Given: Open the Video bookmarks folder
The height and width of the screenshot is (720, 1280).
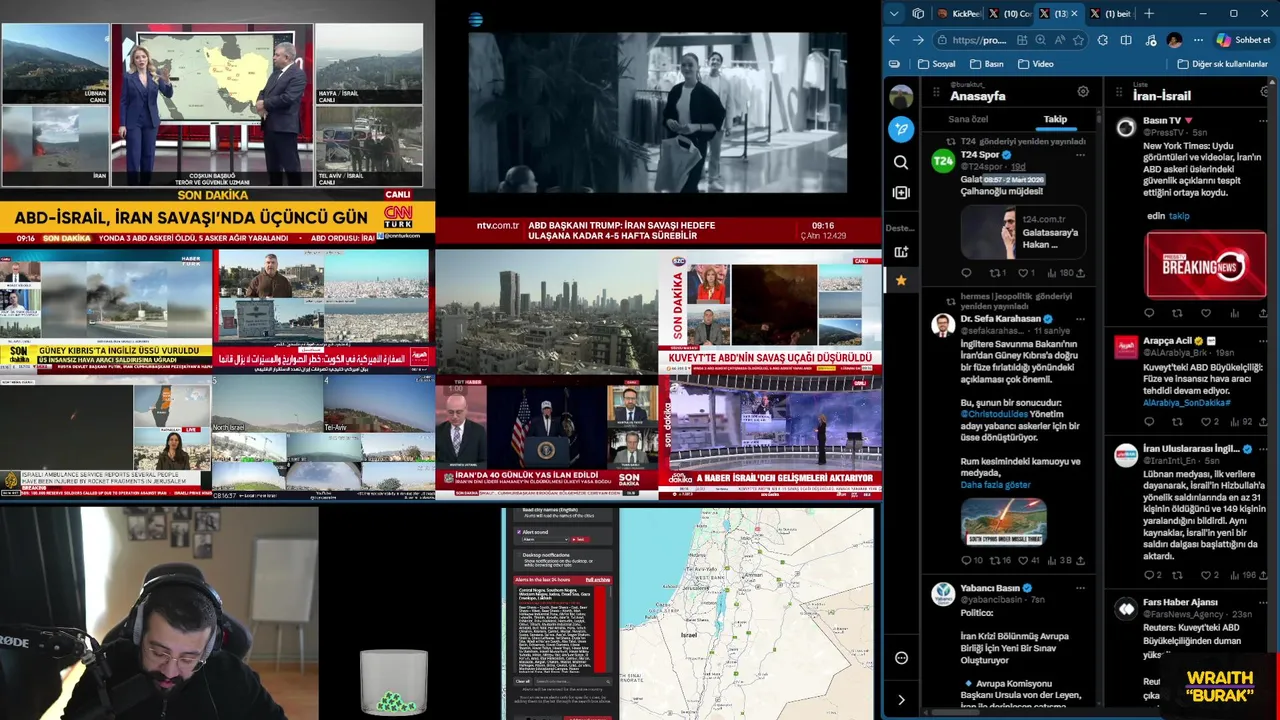Looking at the screenshot, I should pyautogui.click(x=1035, y=64).
